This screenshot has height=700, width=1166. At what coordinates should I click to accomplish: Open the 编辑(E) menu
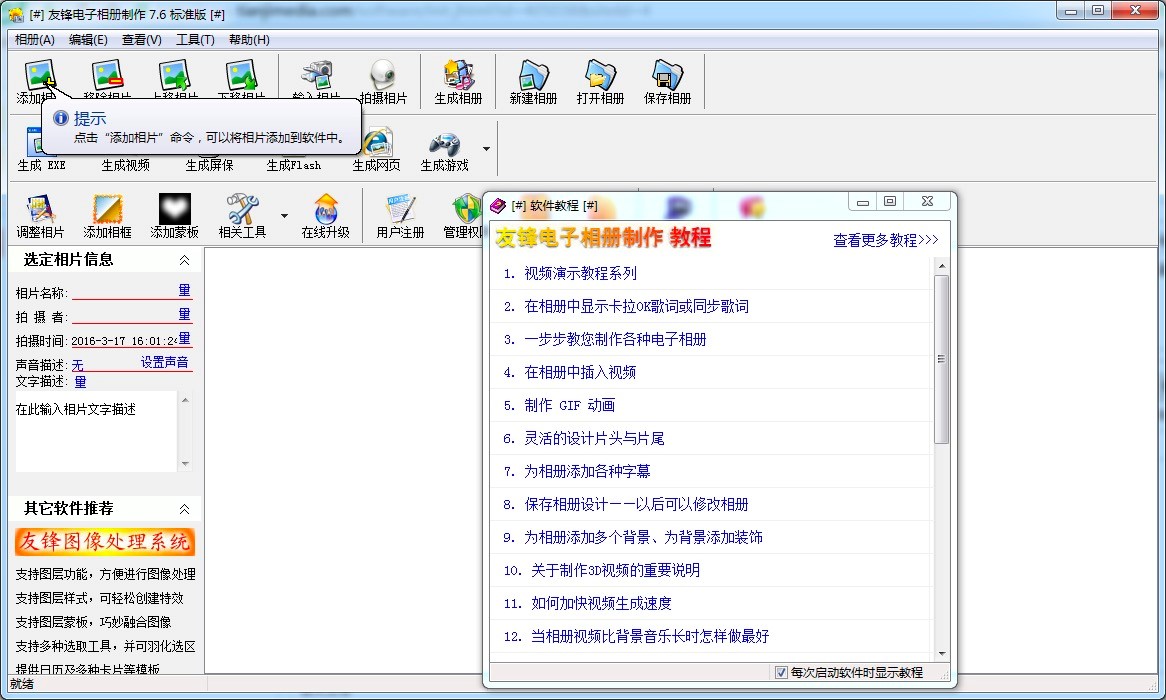point(88,39)
